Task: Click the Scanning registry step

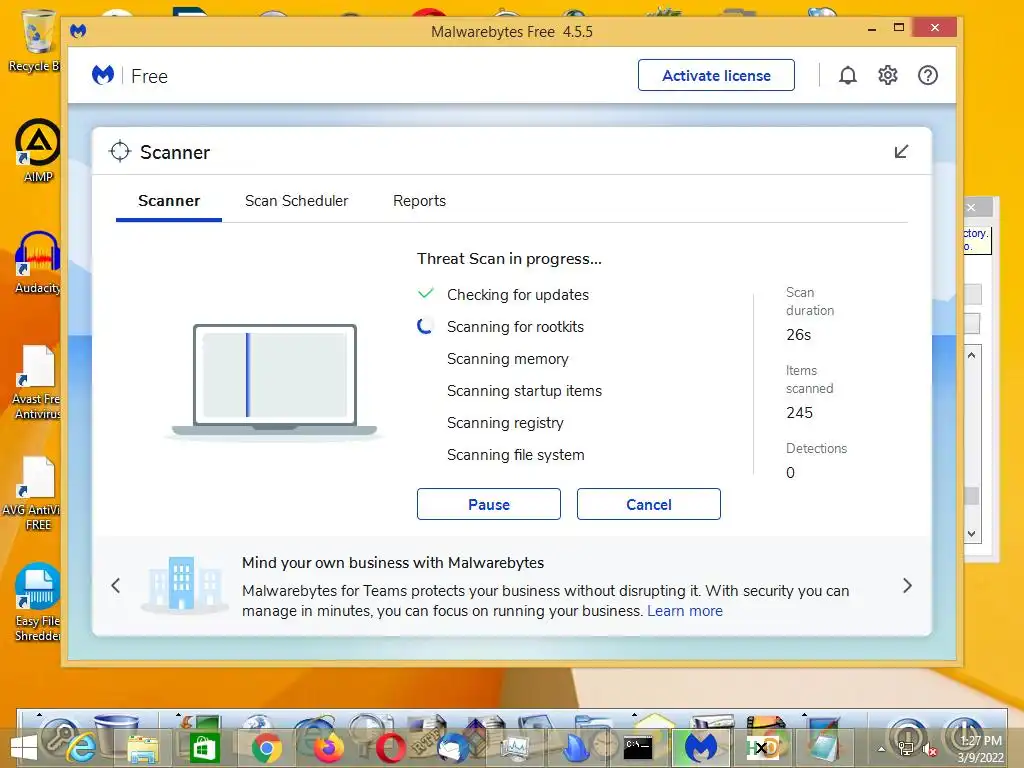Action: click(x=505, y=423)
